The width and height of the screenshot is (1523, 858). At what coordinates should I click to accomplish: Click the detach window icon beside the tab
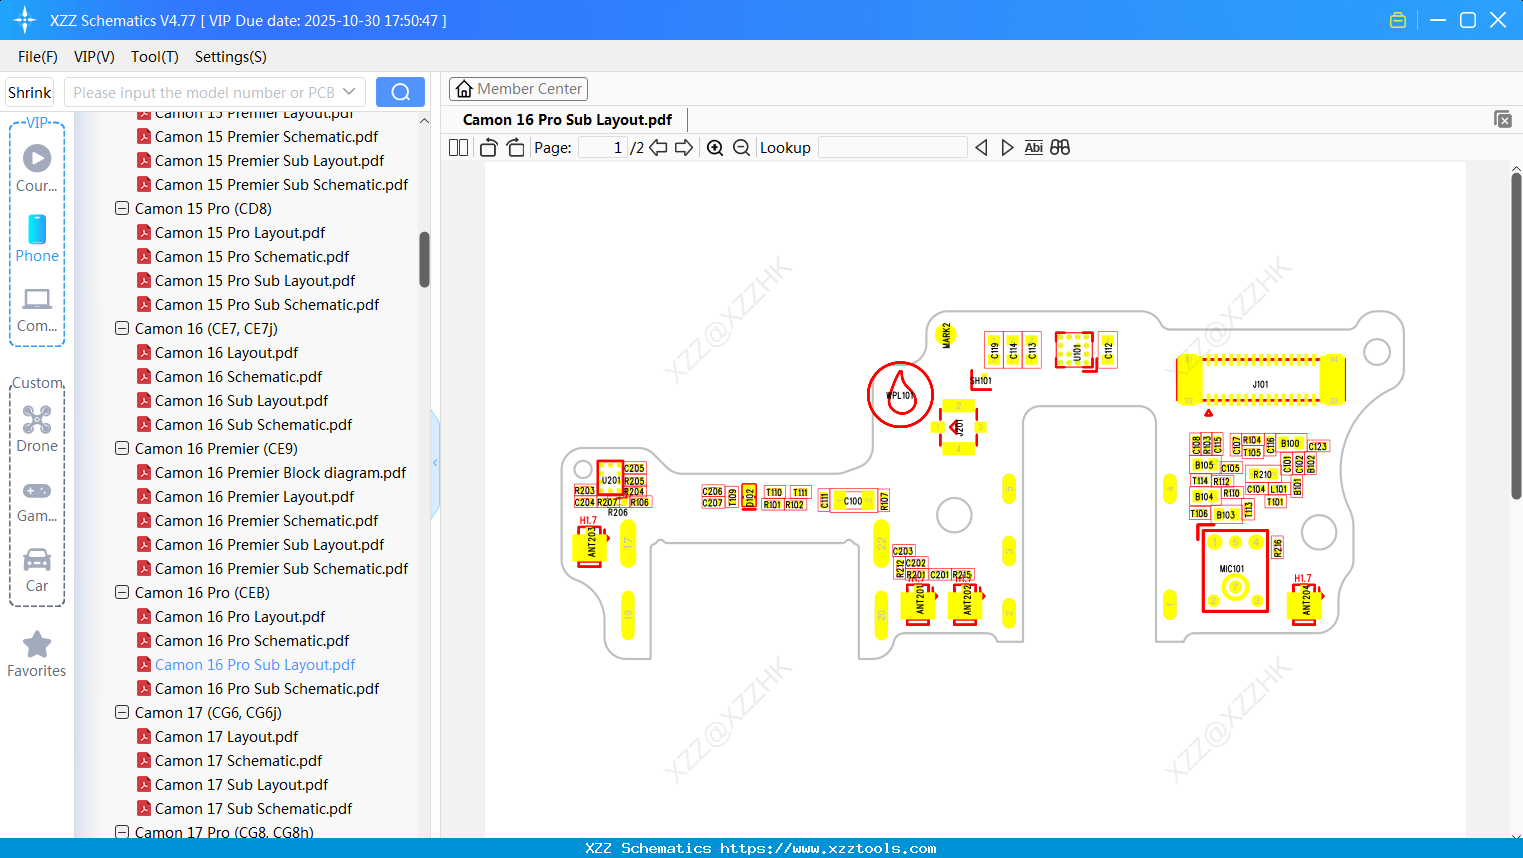pyautogui.click(x=1502, y=119)
